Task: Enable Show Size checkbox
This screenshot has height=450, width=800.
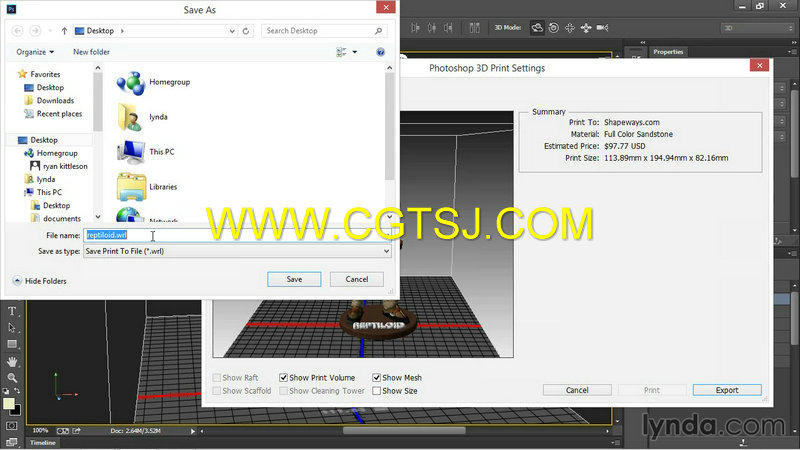Action: click(x=377, y=391)
